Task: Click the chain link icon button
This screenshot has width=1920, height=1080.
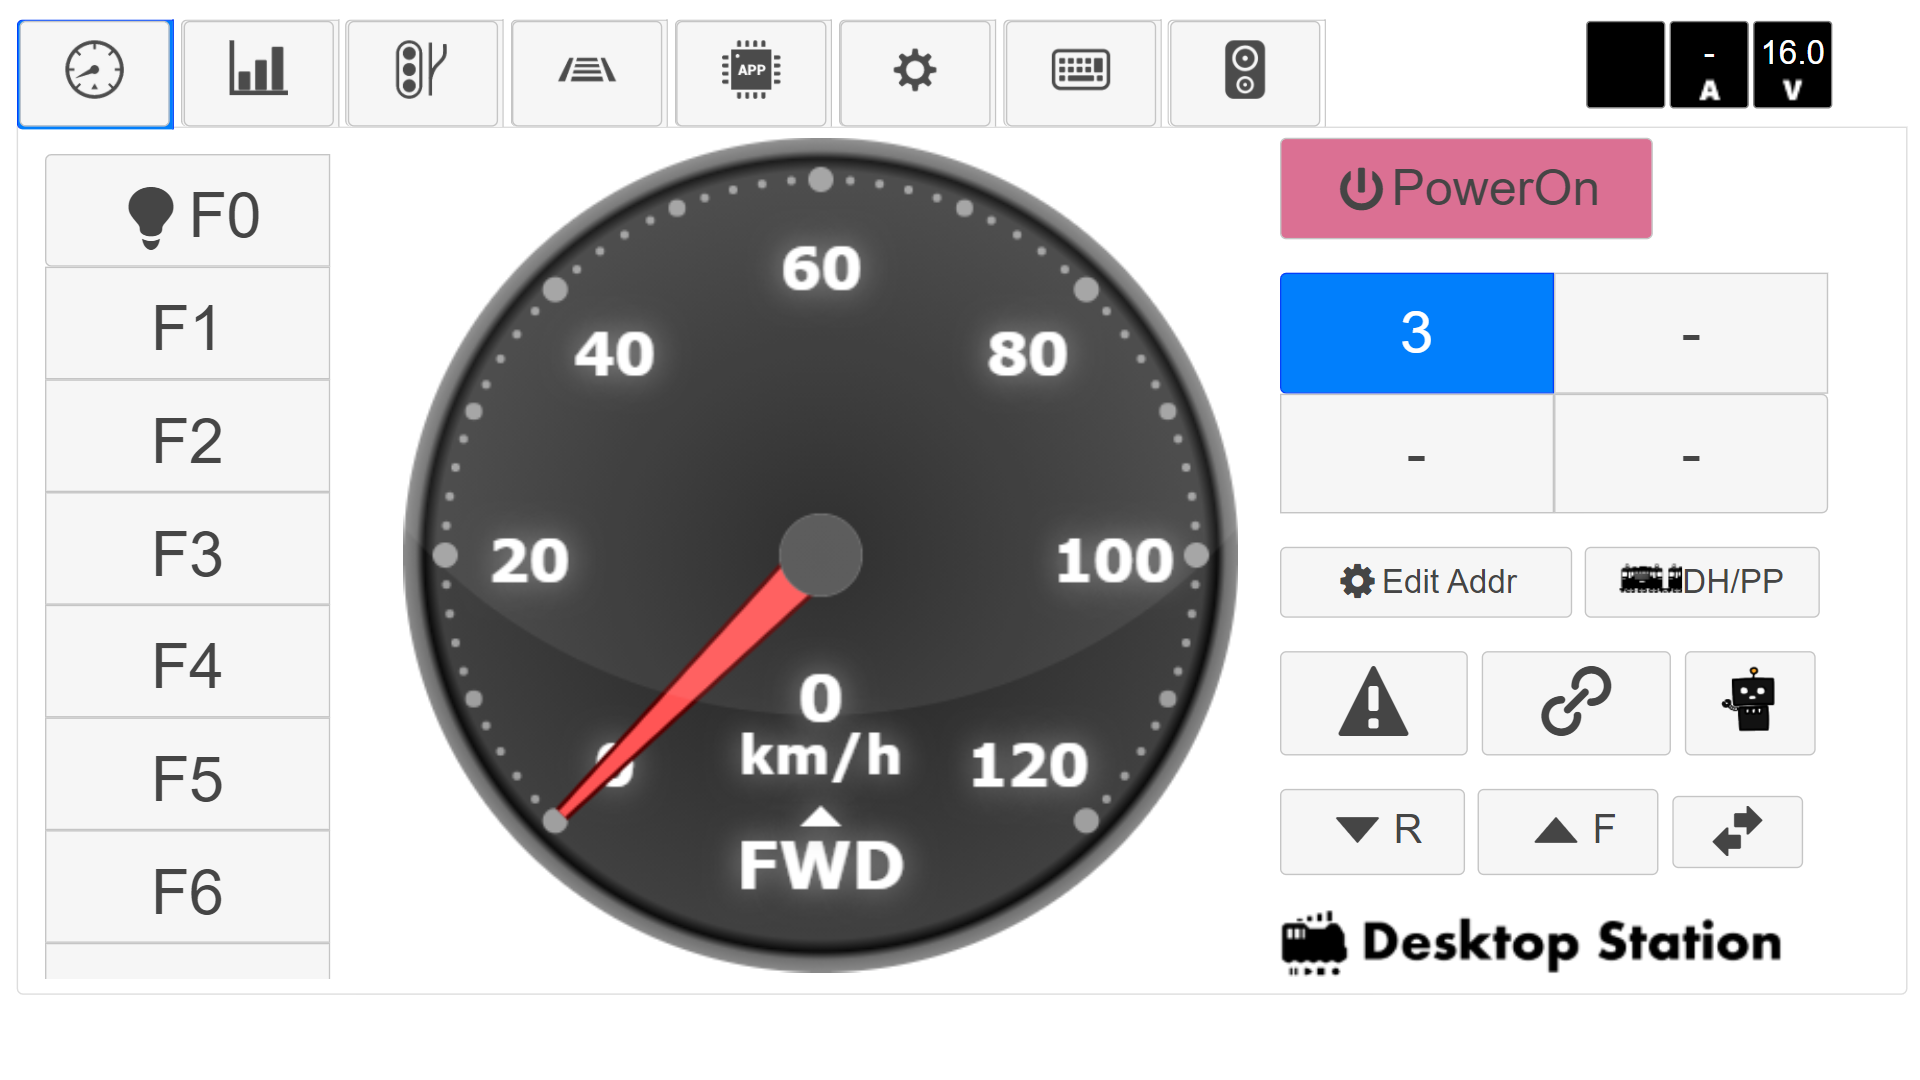Action: click(x=1575, y=703)
